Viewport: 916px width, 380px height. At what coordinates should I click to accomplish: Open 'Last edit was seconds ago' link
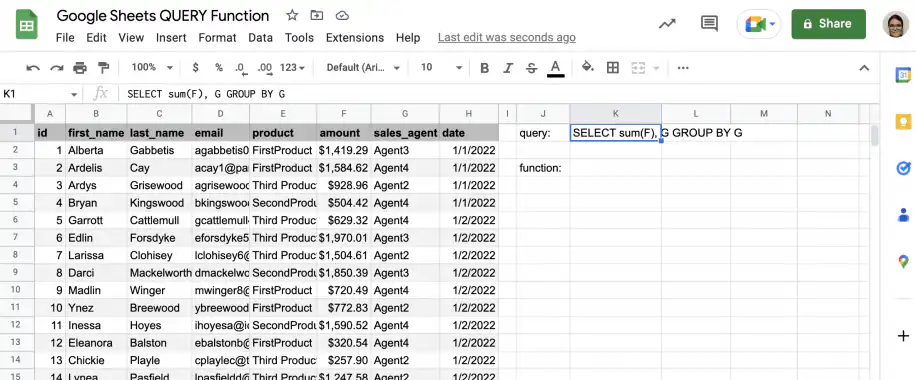pyautogui.click(x=506, y=37)
